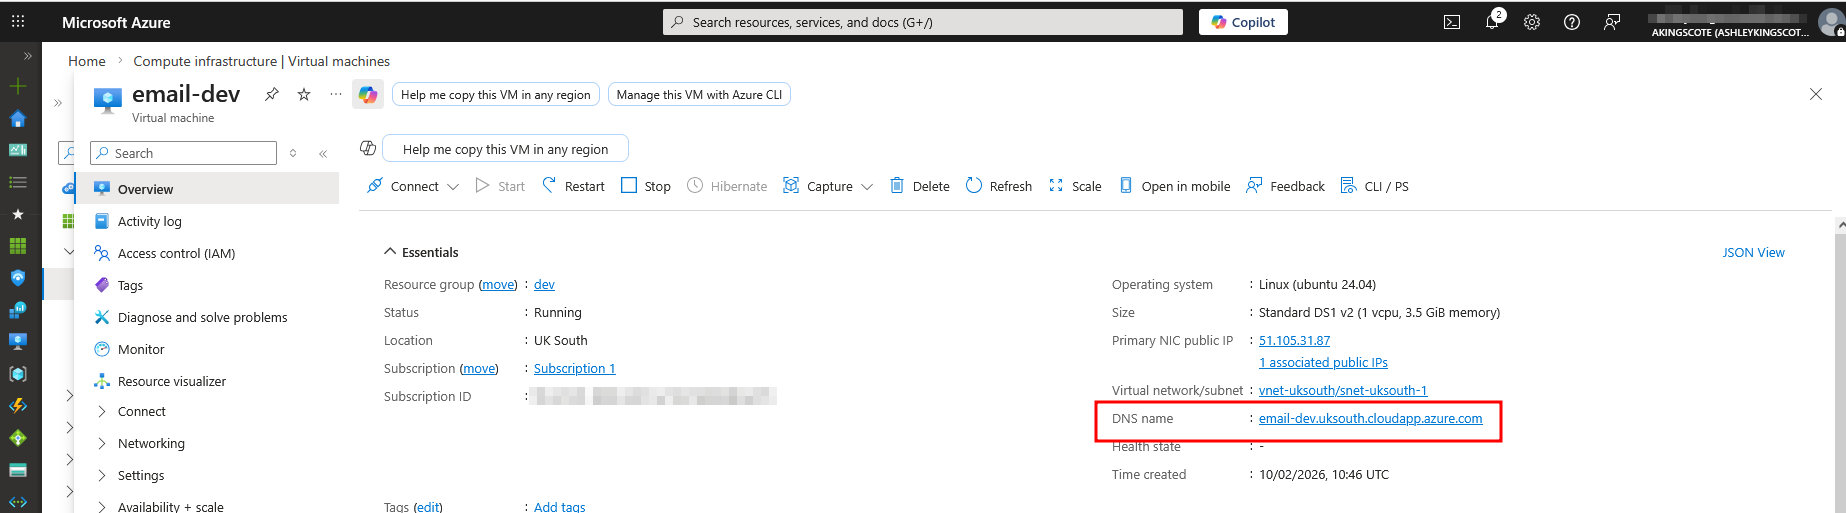
Task: Open public IP 51.105.31.87 link
Action: [1294, 340]
